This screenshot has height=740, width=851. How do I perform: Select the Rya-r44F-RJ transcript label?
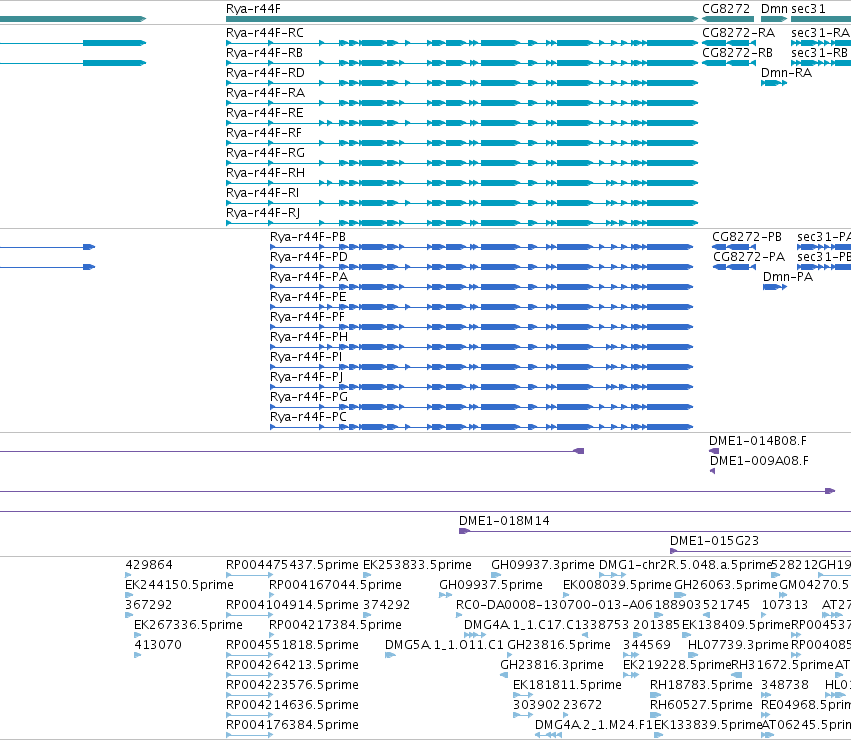tap(263, 213)
